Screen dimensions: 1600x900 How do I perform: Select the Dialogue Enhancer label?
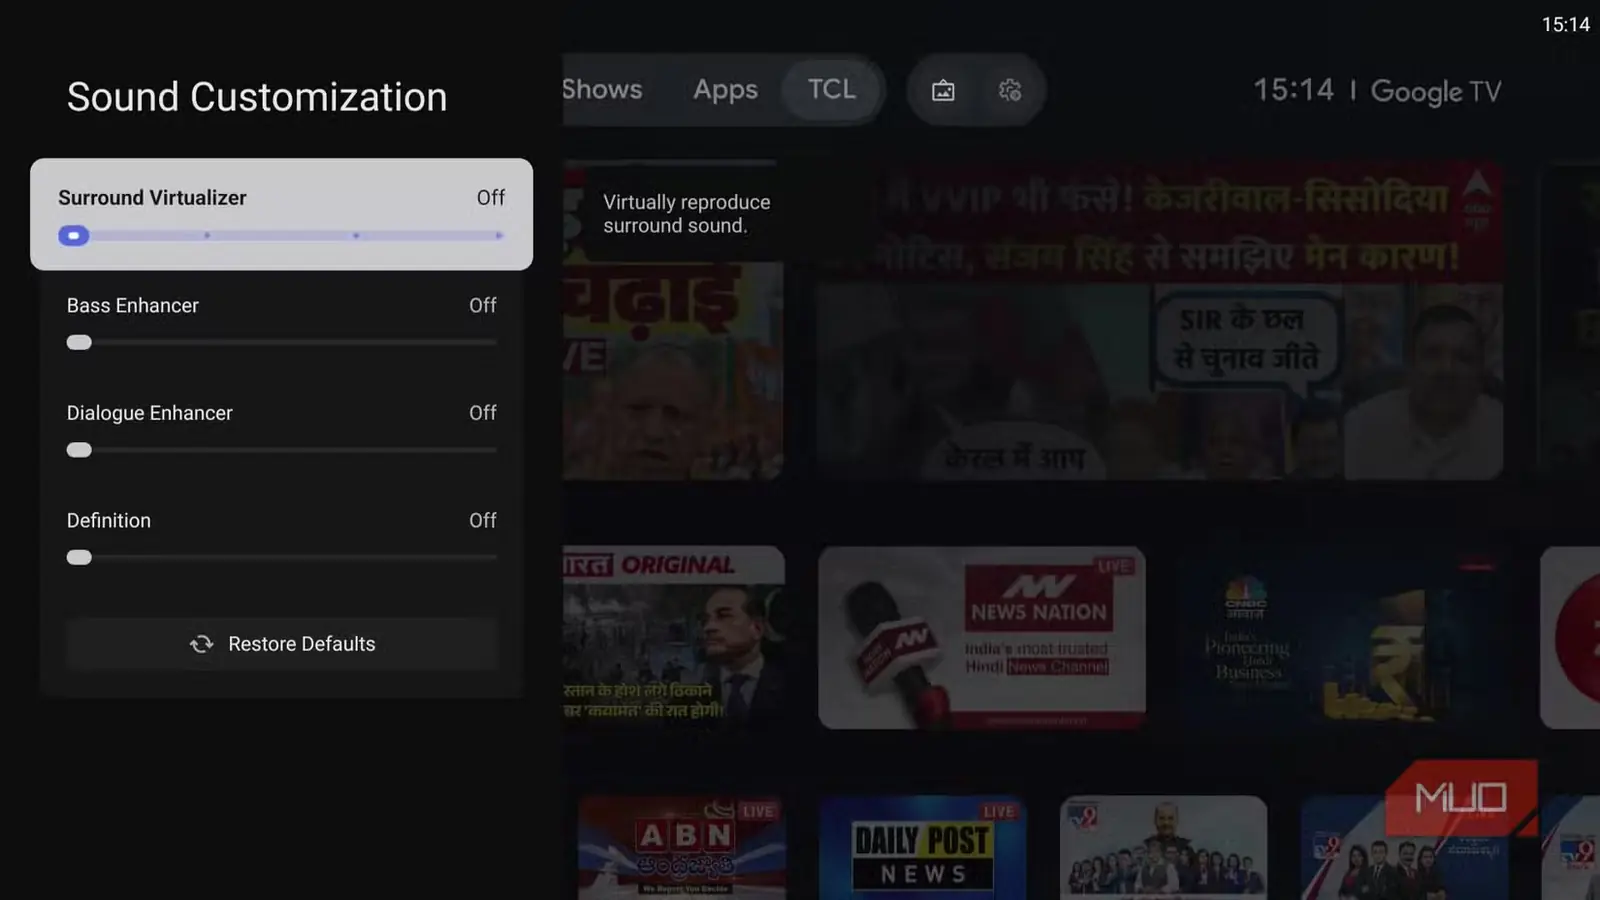pyautogui.click(x=150, y=413)
